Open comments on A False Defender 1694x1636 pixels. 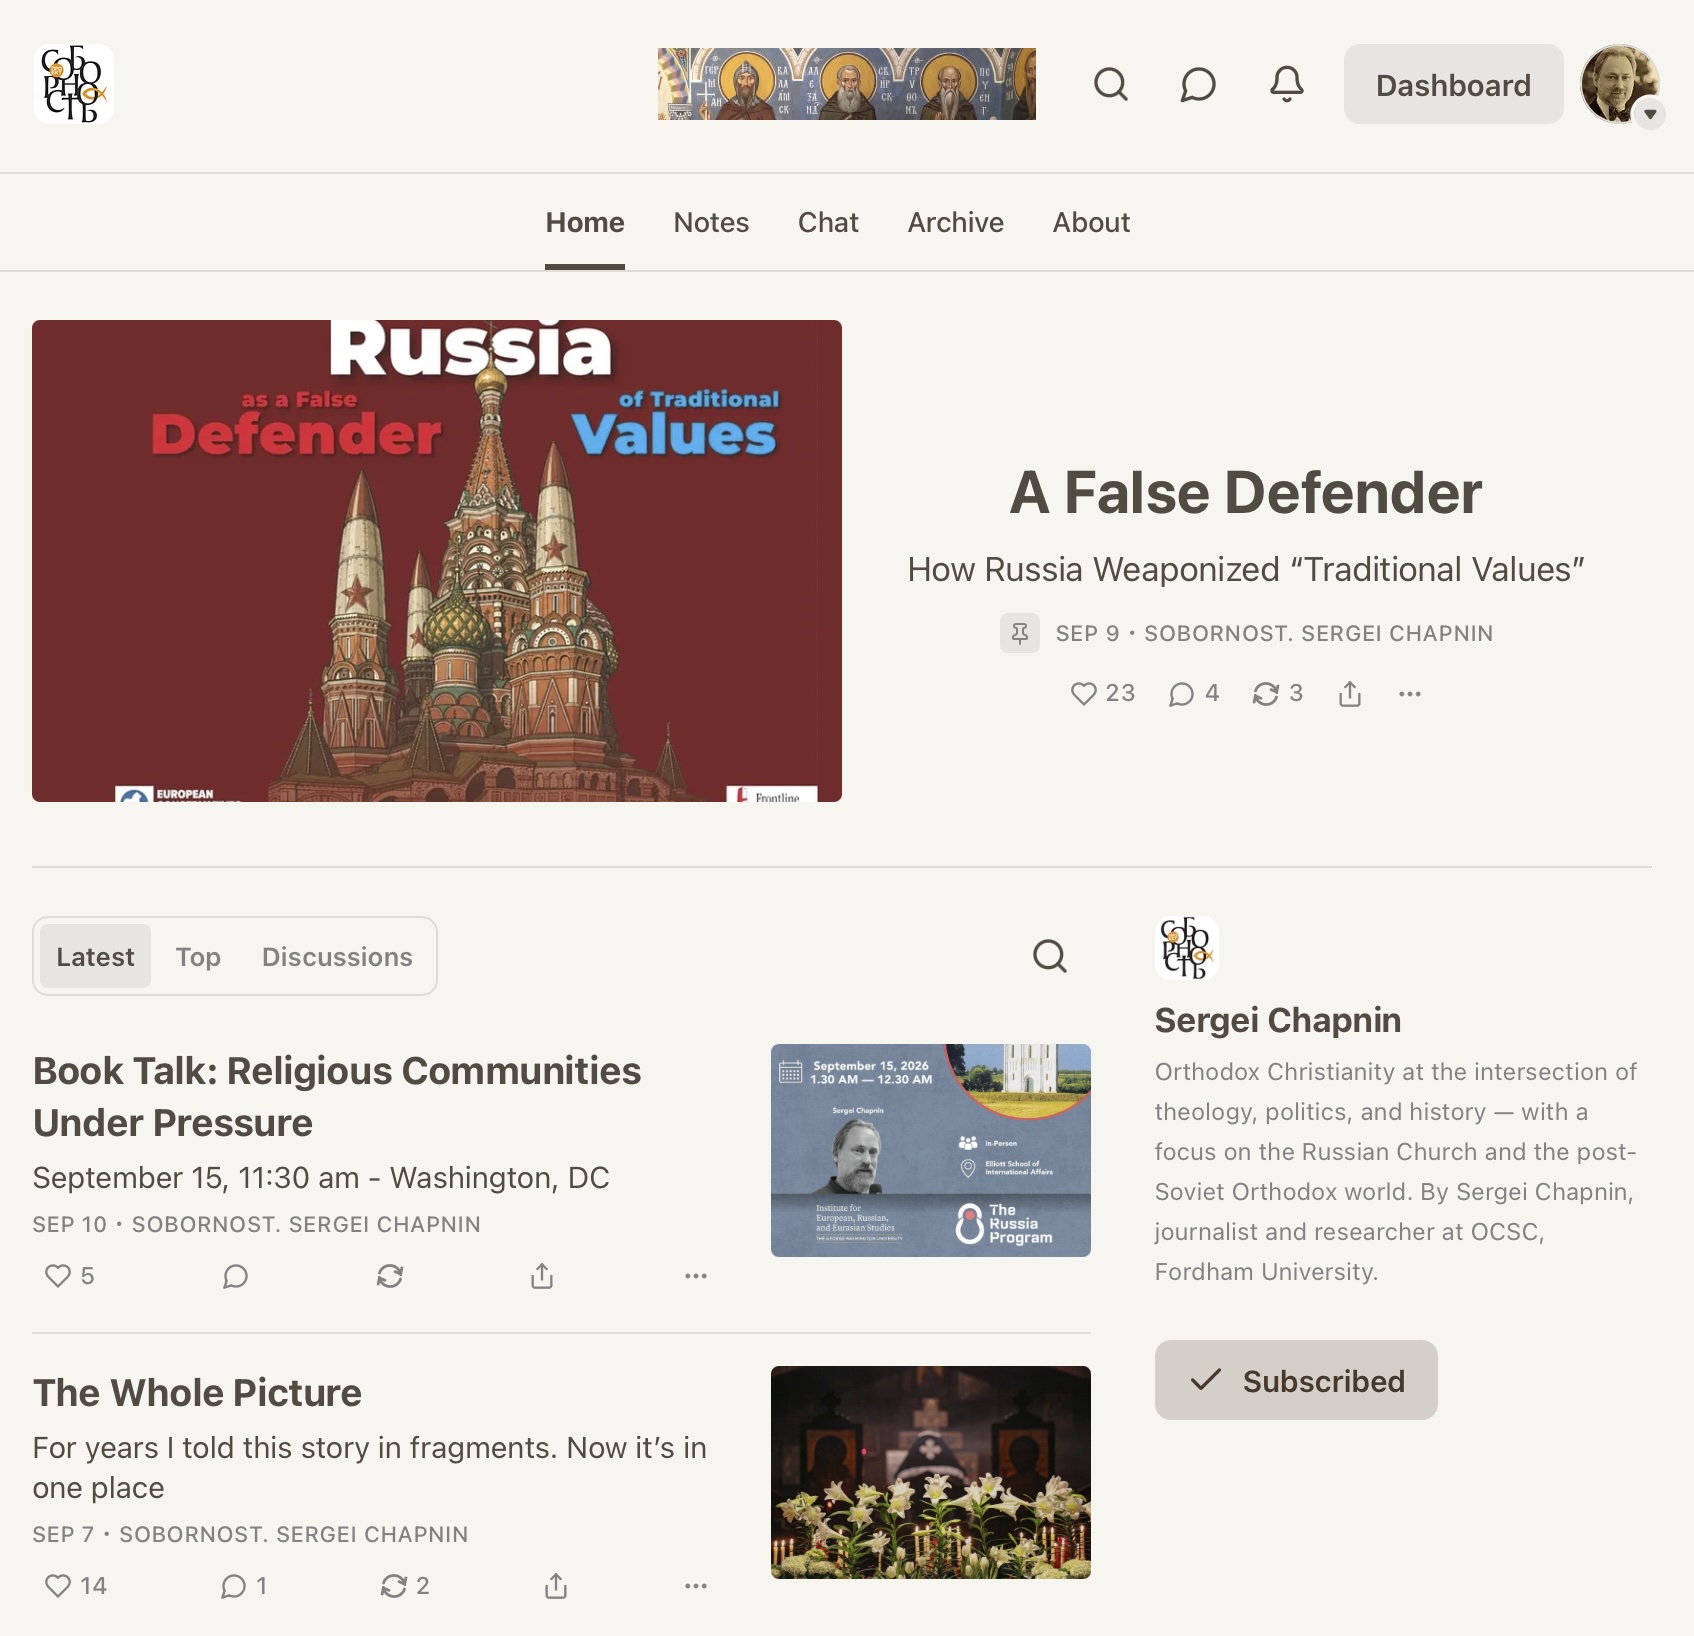coord(1193,693)
